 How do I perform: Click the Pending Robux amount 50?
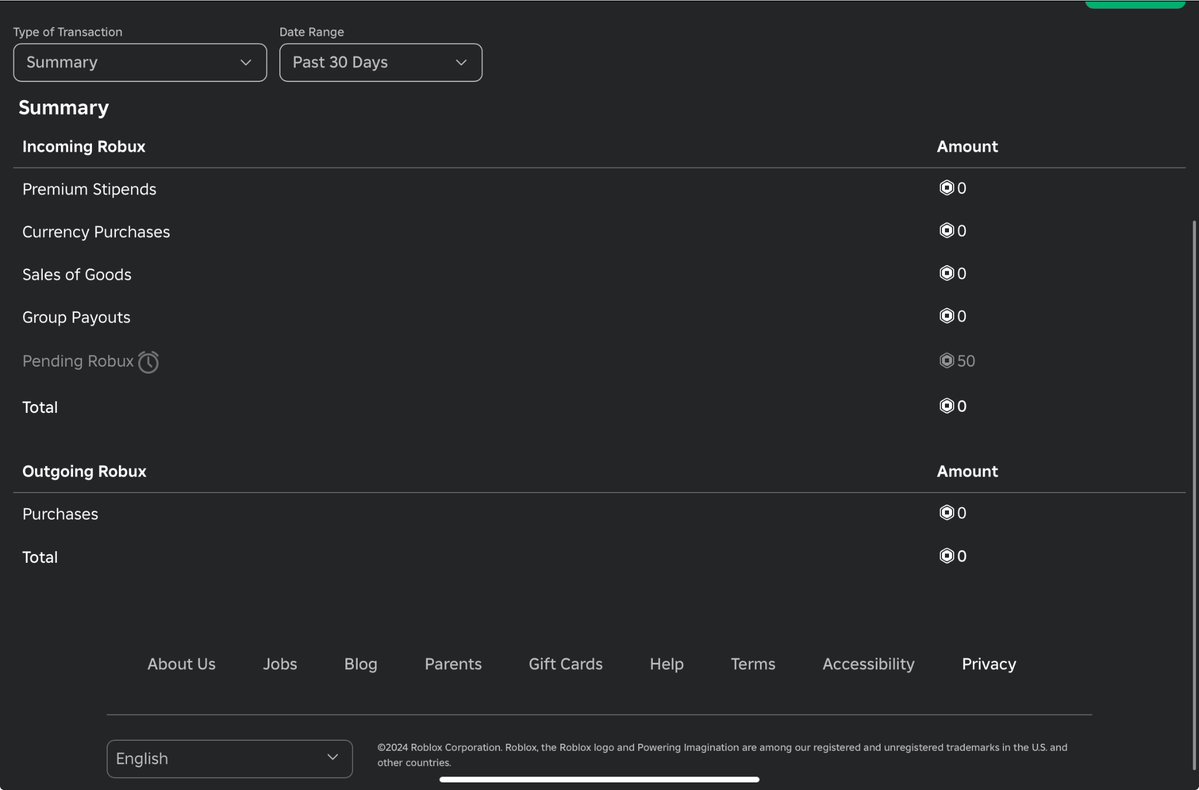966,361
